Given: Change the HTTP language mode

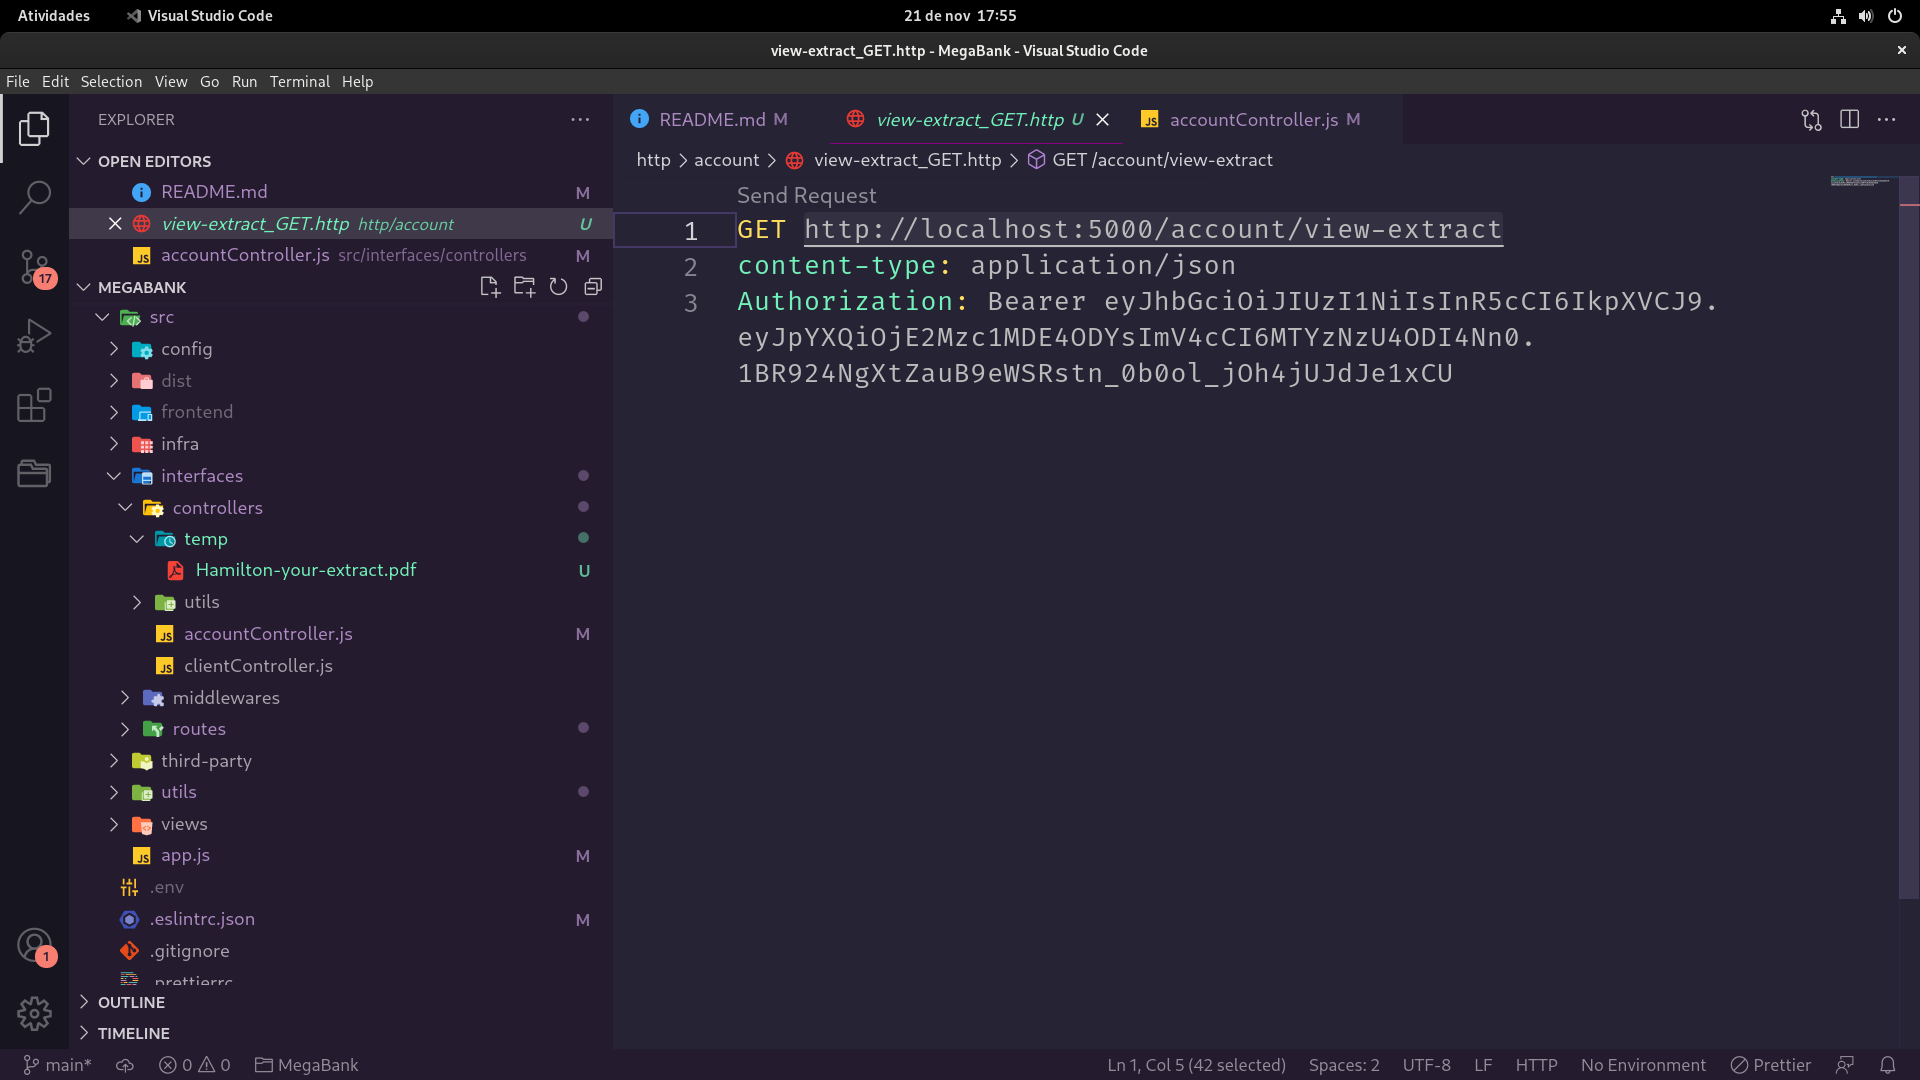Looking at the screenshot, I should click(x=1536, y=1065).
